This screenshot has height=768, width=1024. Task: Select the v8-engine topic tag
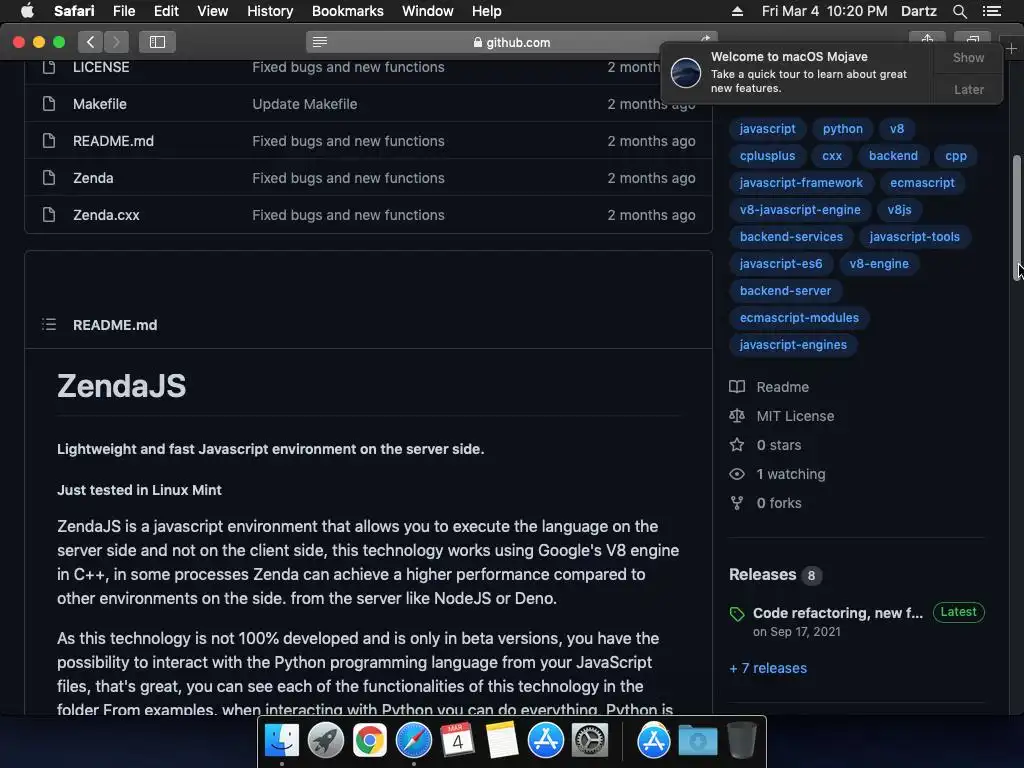click(879, 264)
